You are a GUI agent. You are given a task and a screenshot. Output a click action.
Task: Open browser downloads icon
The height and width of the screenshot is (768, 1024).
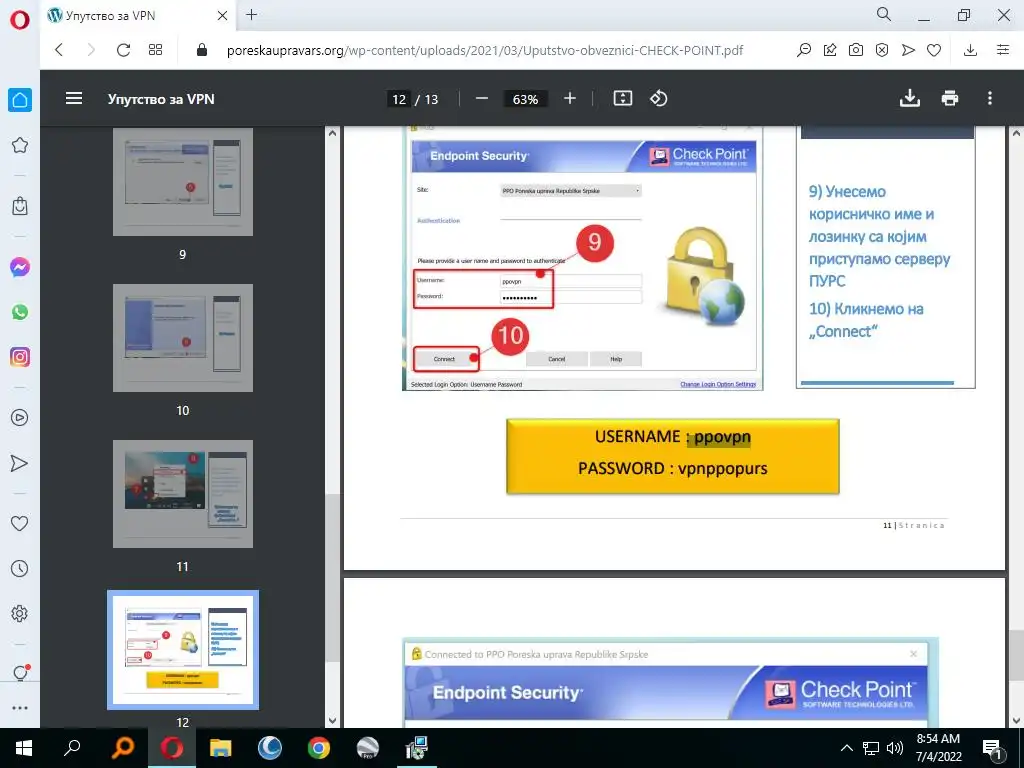click(x=970, y=50)
